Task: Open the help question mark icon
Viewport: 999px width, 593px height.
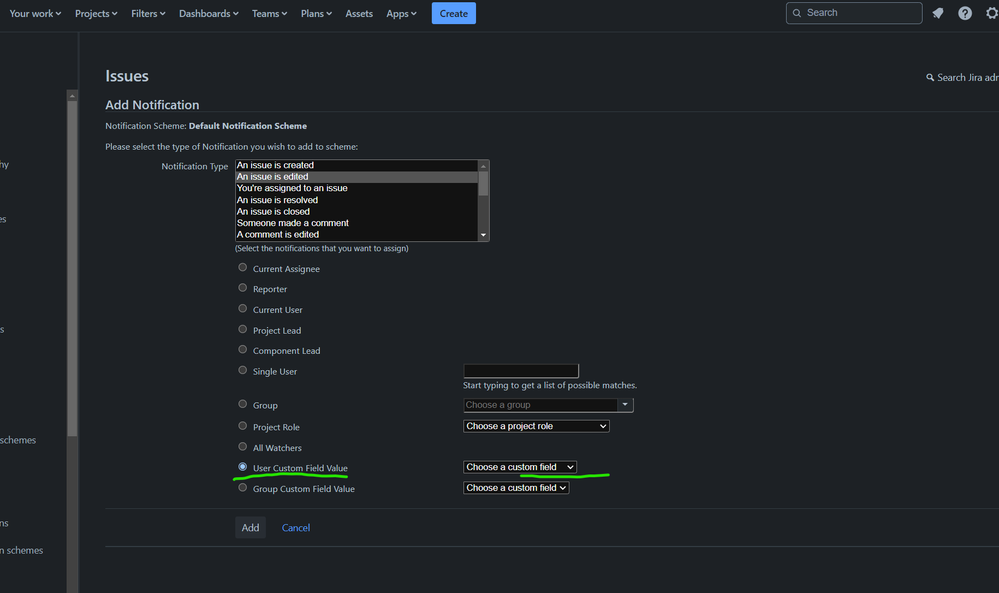Action: [x=965, y=13]
